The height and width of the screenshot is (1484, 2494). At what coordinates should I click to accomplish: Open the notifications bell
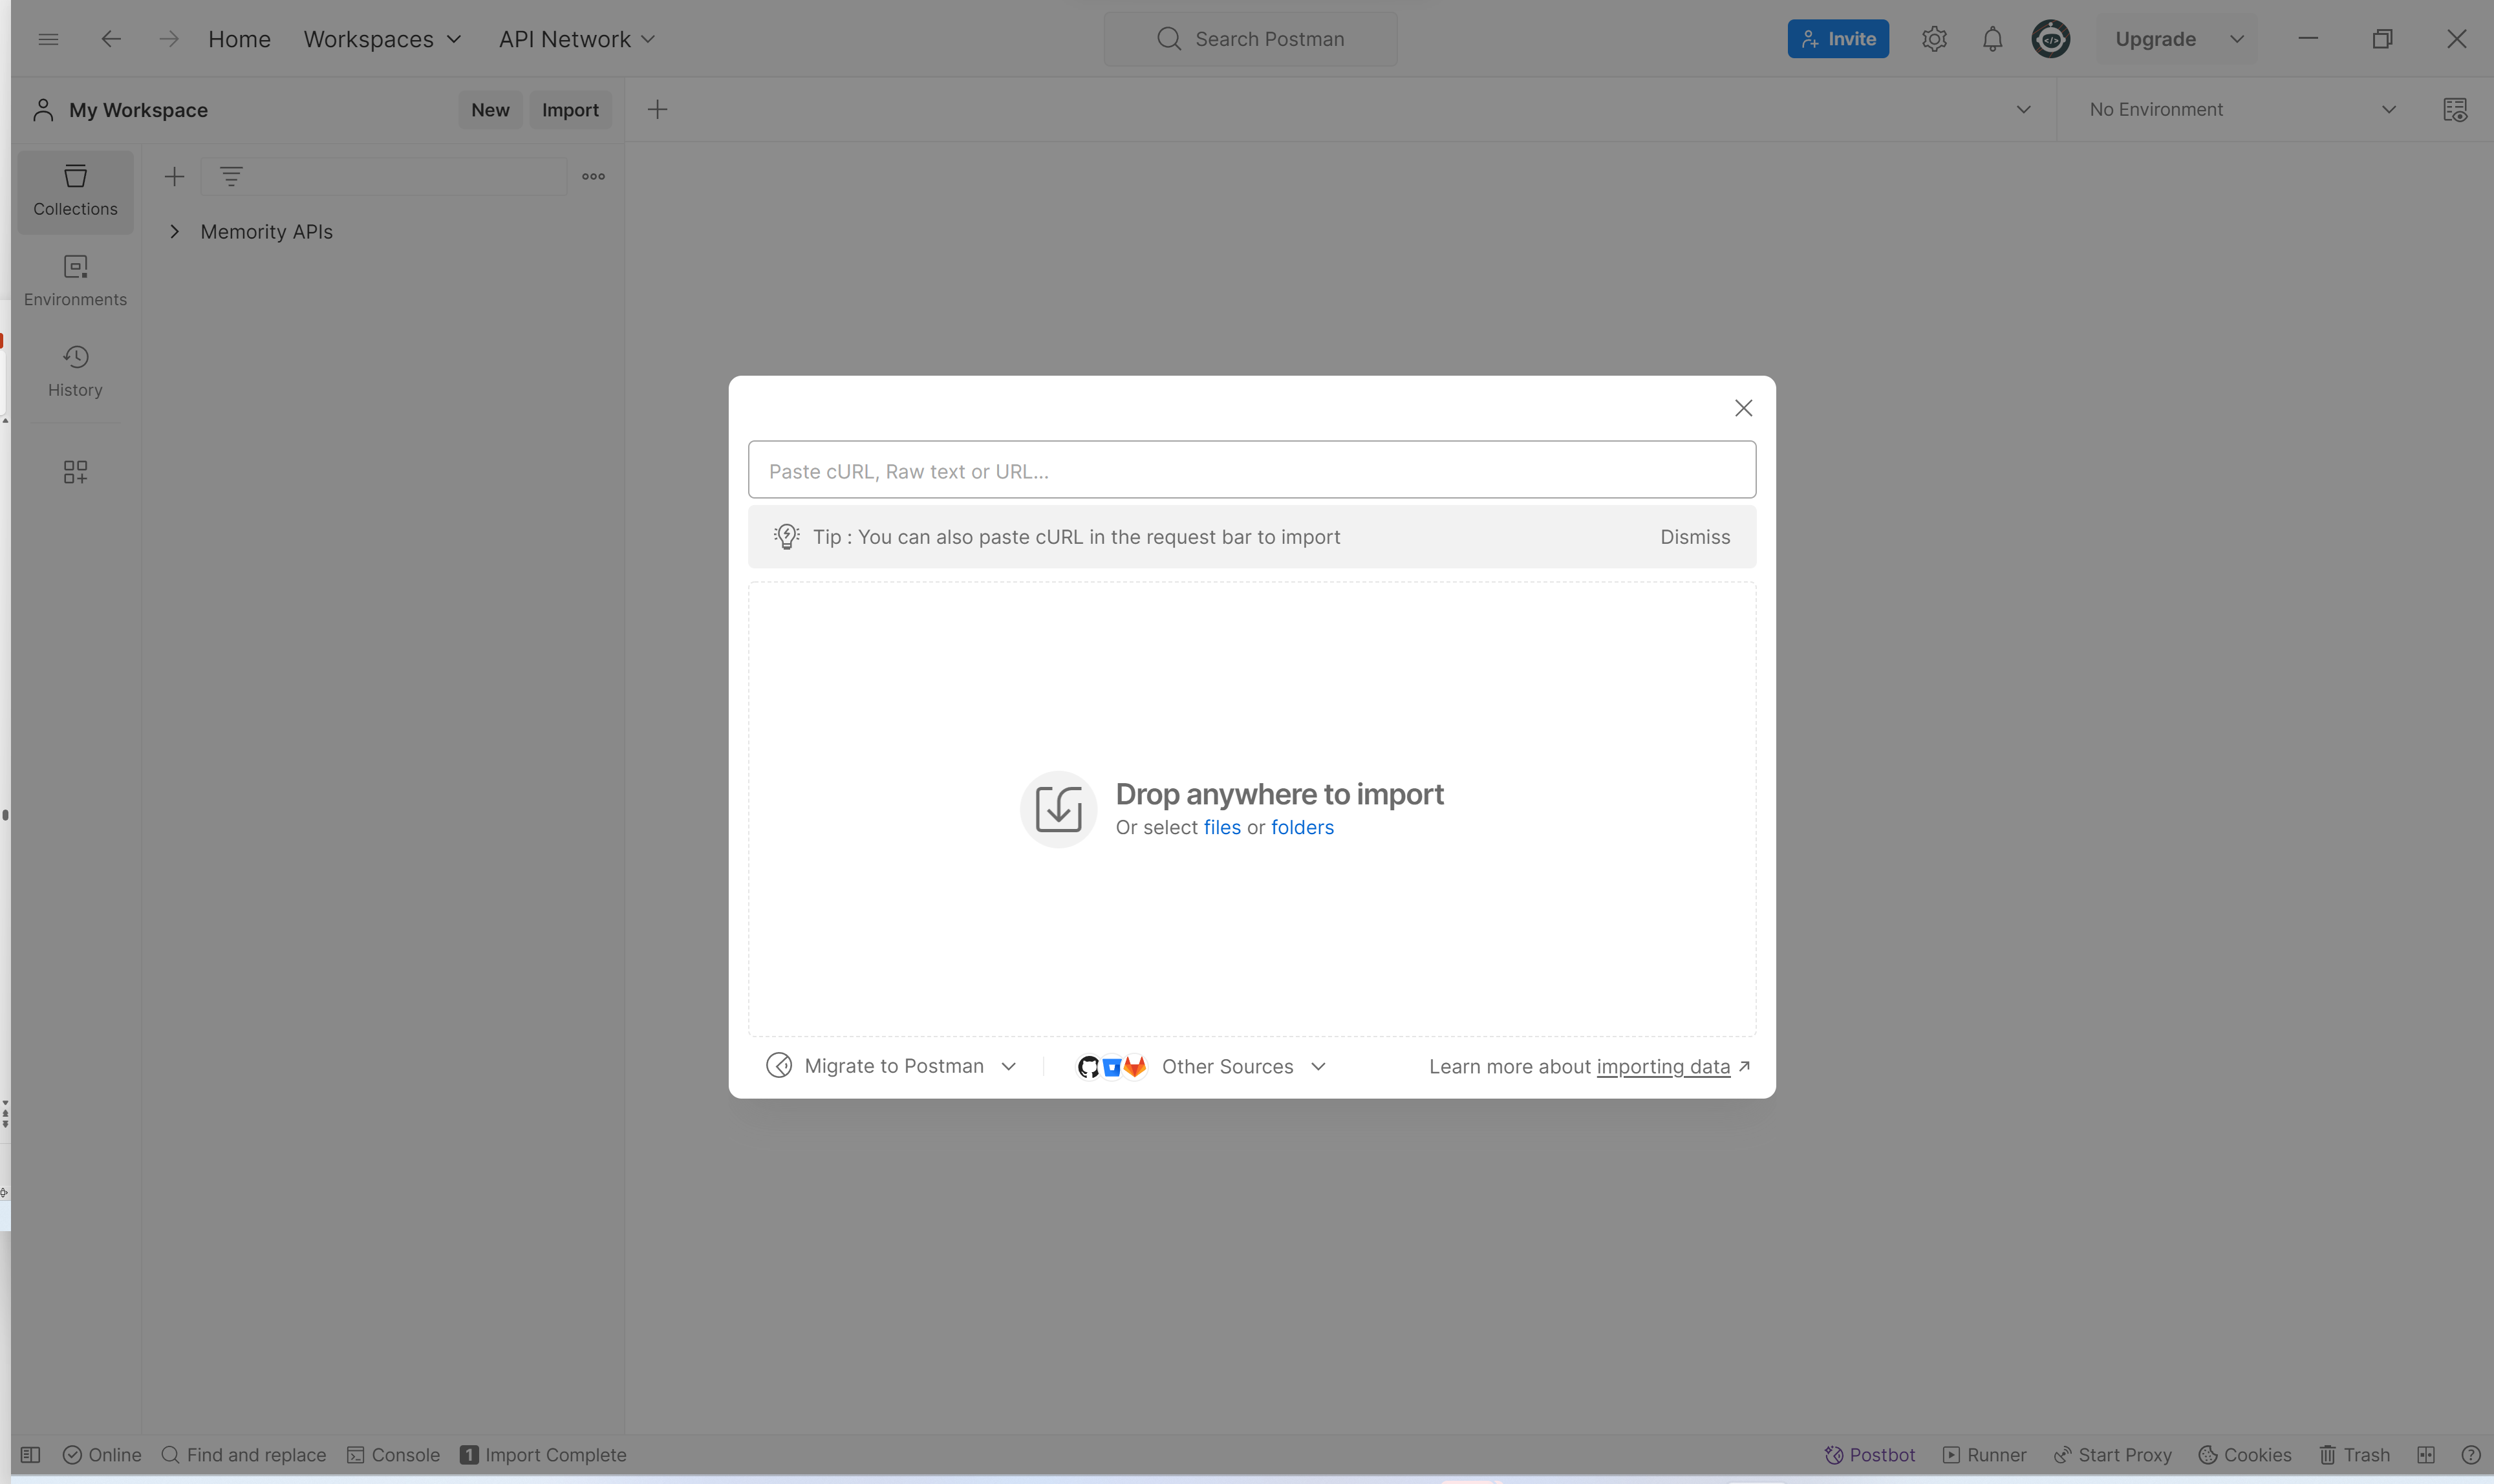(1992, 39)
